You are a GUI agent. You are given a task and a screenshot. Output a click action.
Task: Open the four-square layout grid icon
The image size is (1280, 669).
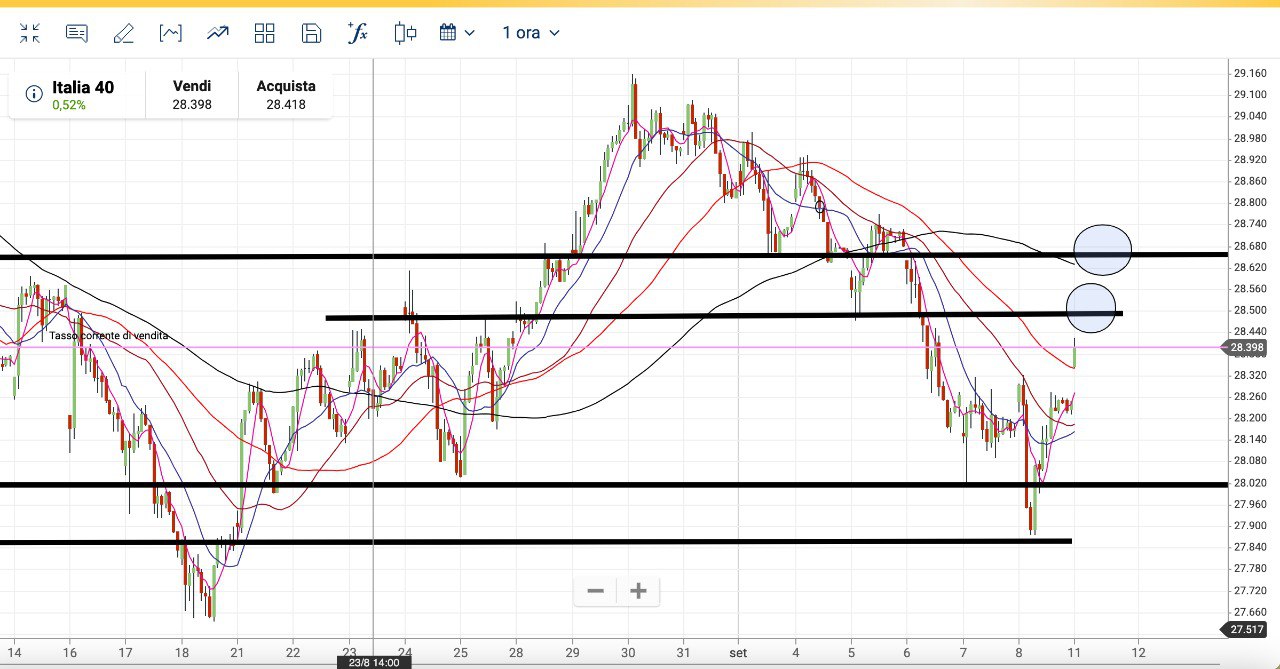265,33
